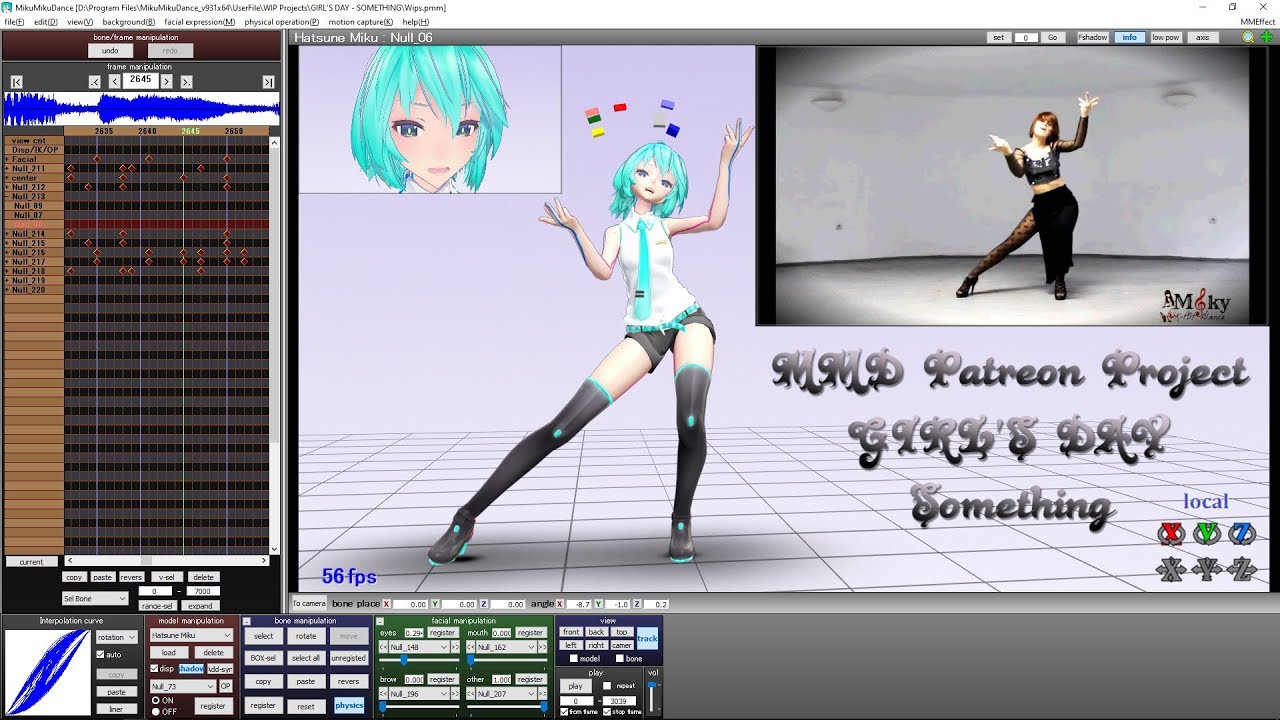Next other morph arrow button
This screenshot has width=1280, height=720.
pos(544,693)
